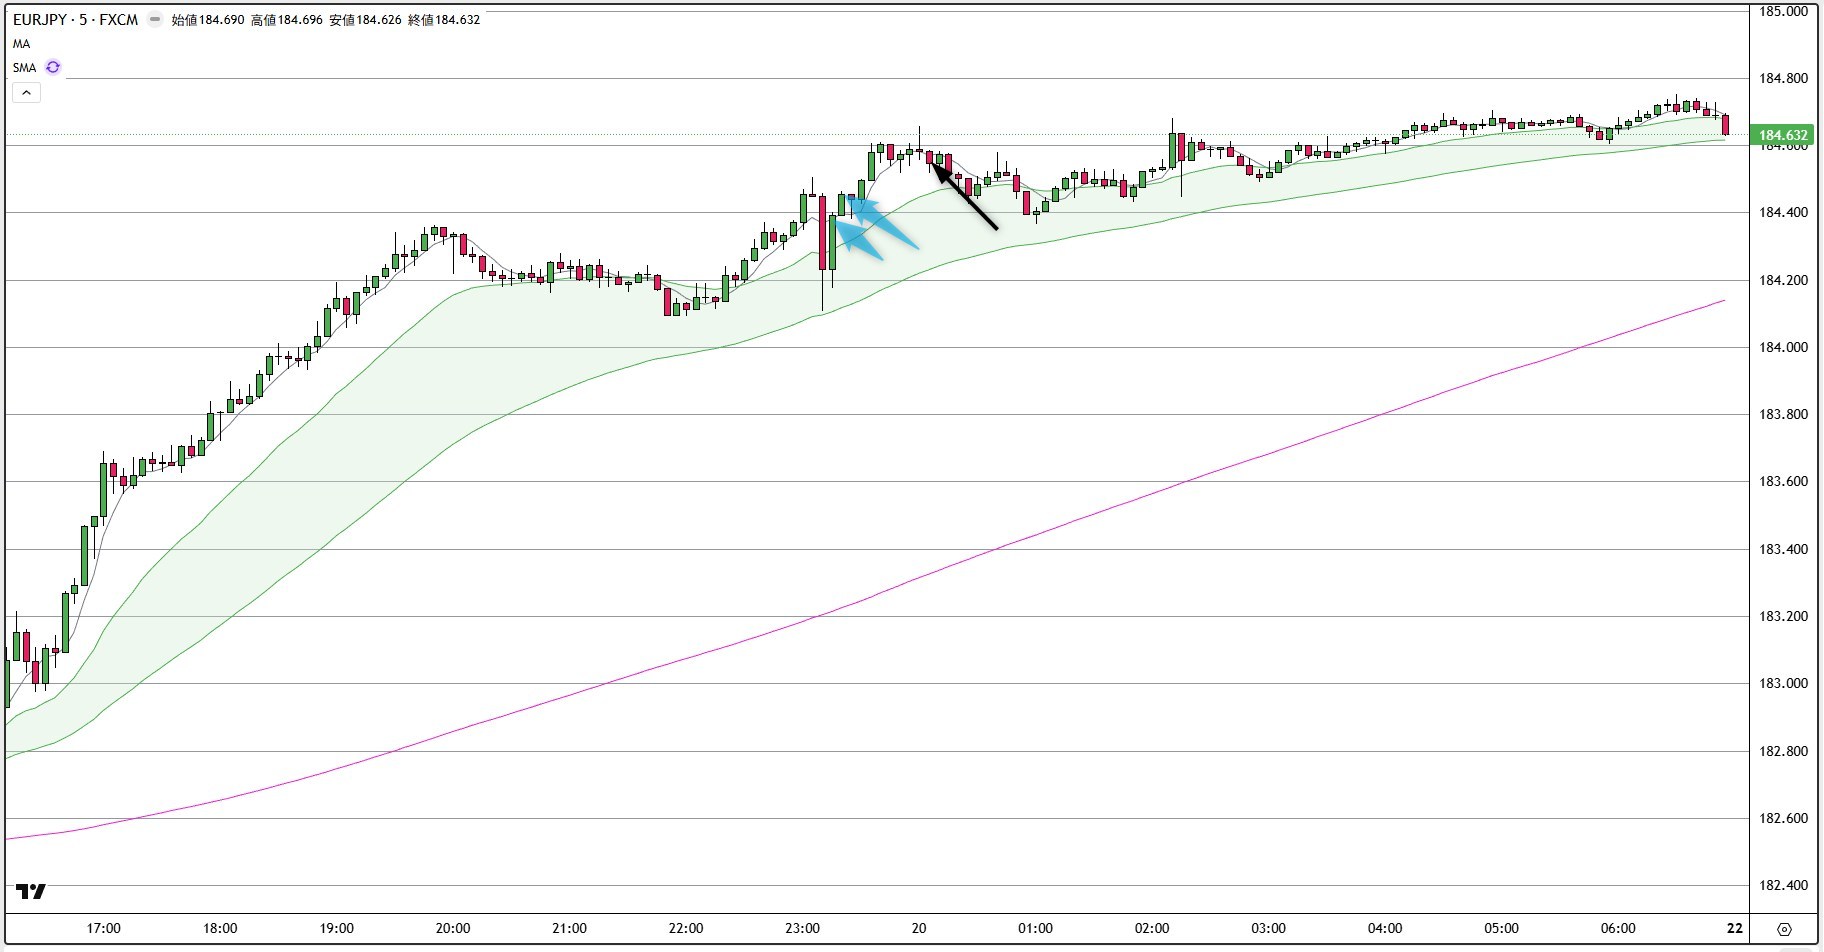The image size is (1824, 952).
Task: Hide the candlestick series with the eye toggle
Action: 153,18
